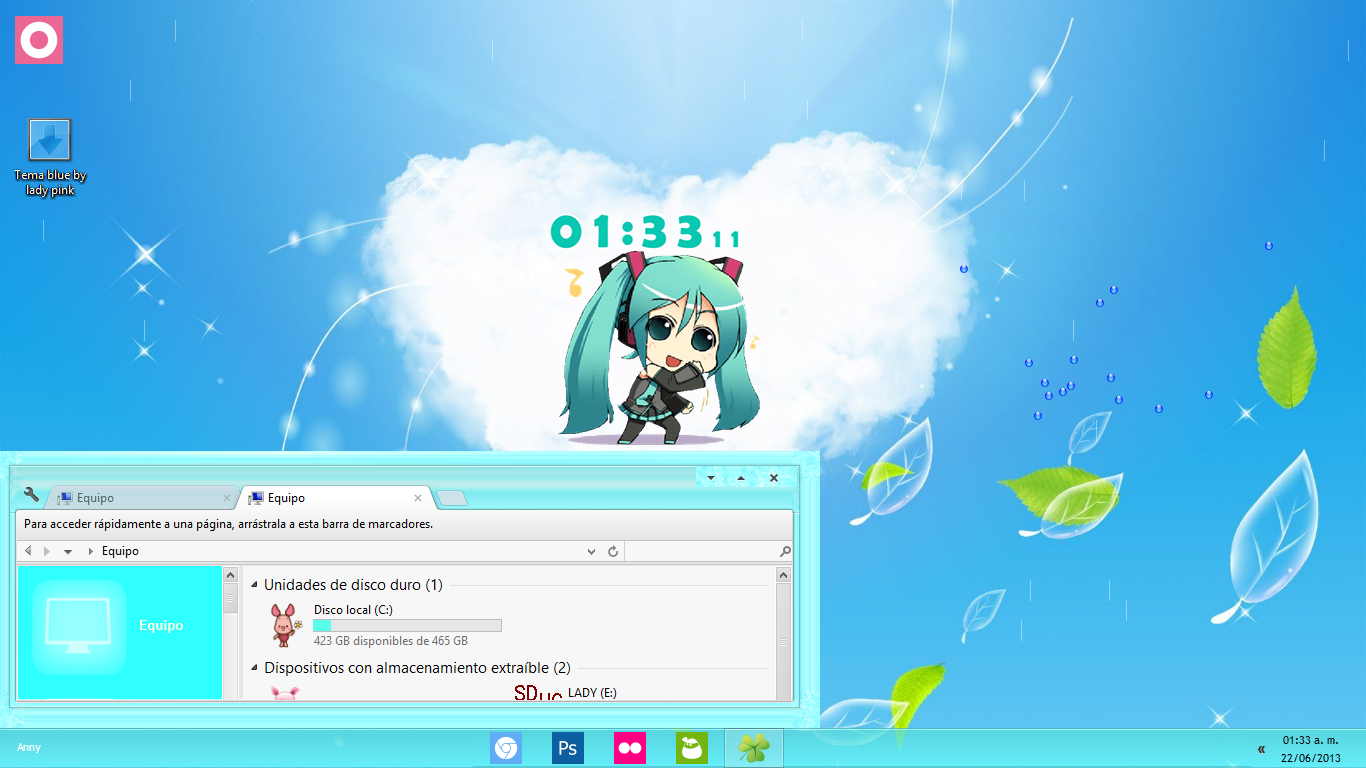Expand the breadcrumb arrow before Equipo
This screenshot has height=768, width=1366.
coord(91,551)
